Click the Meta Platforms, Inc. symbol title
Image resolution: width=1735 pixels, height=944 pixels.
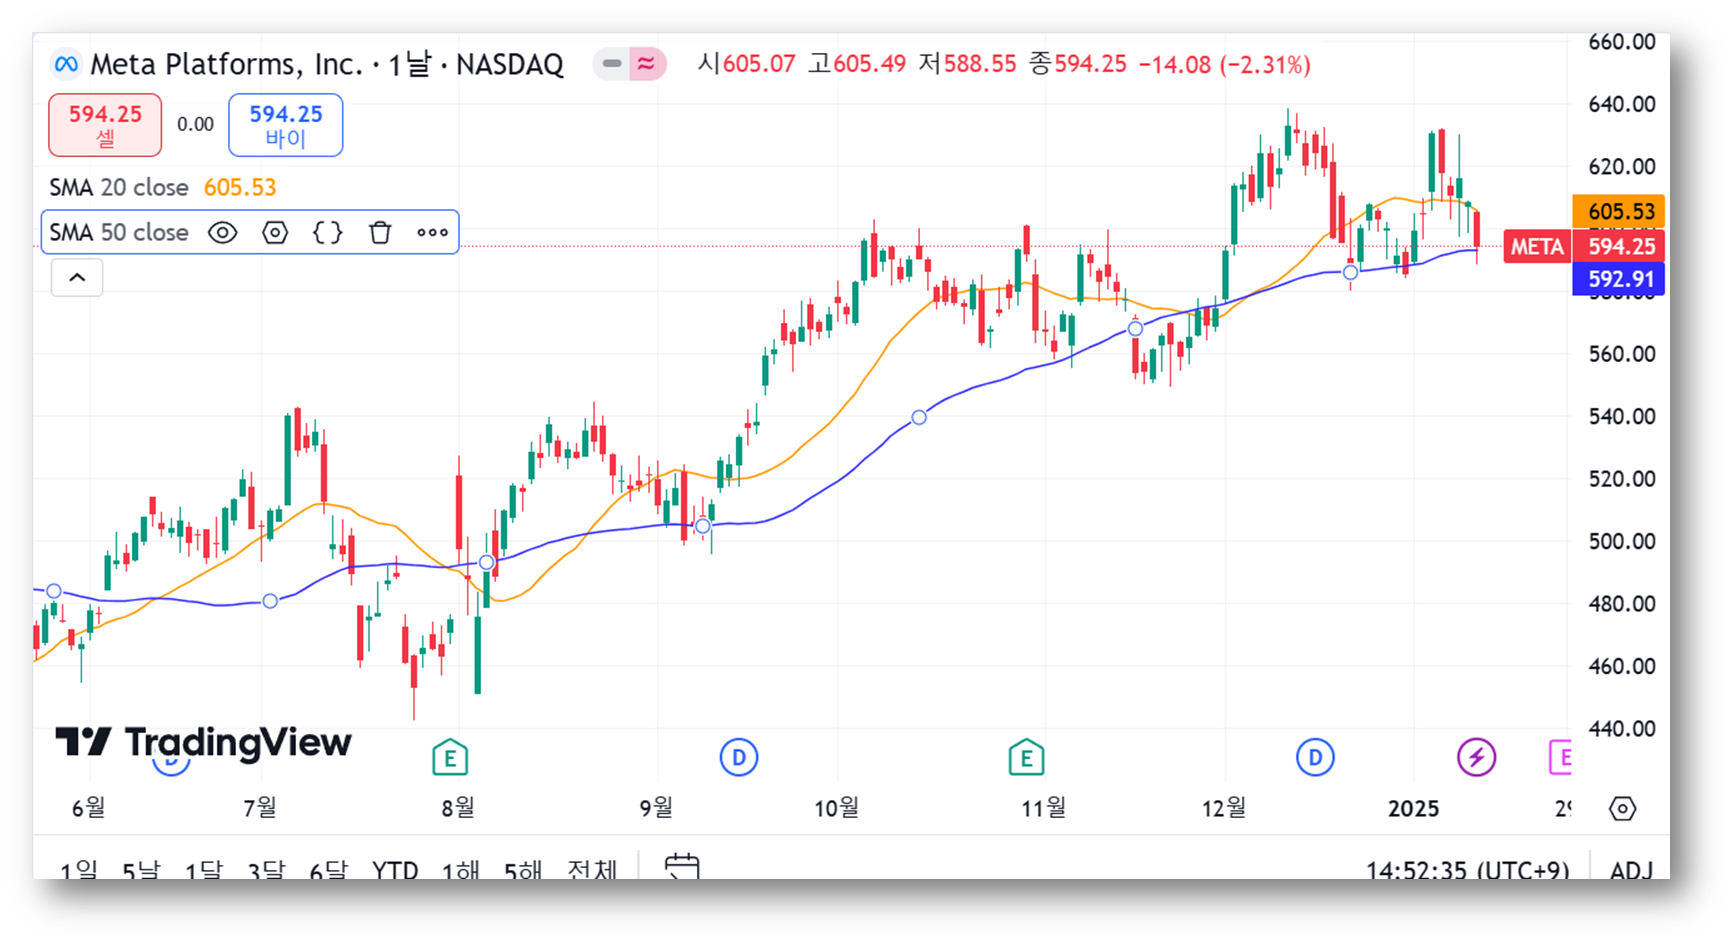click(x=226, y=64)
